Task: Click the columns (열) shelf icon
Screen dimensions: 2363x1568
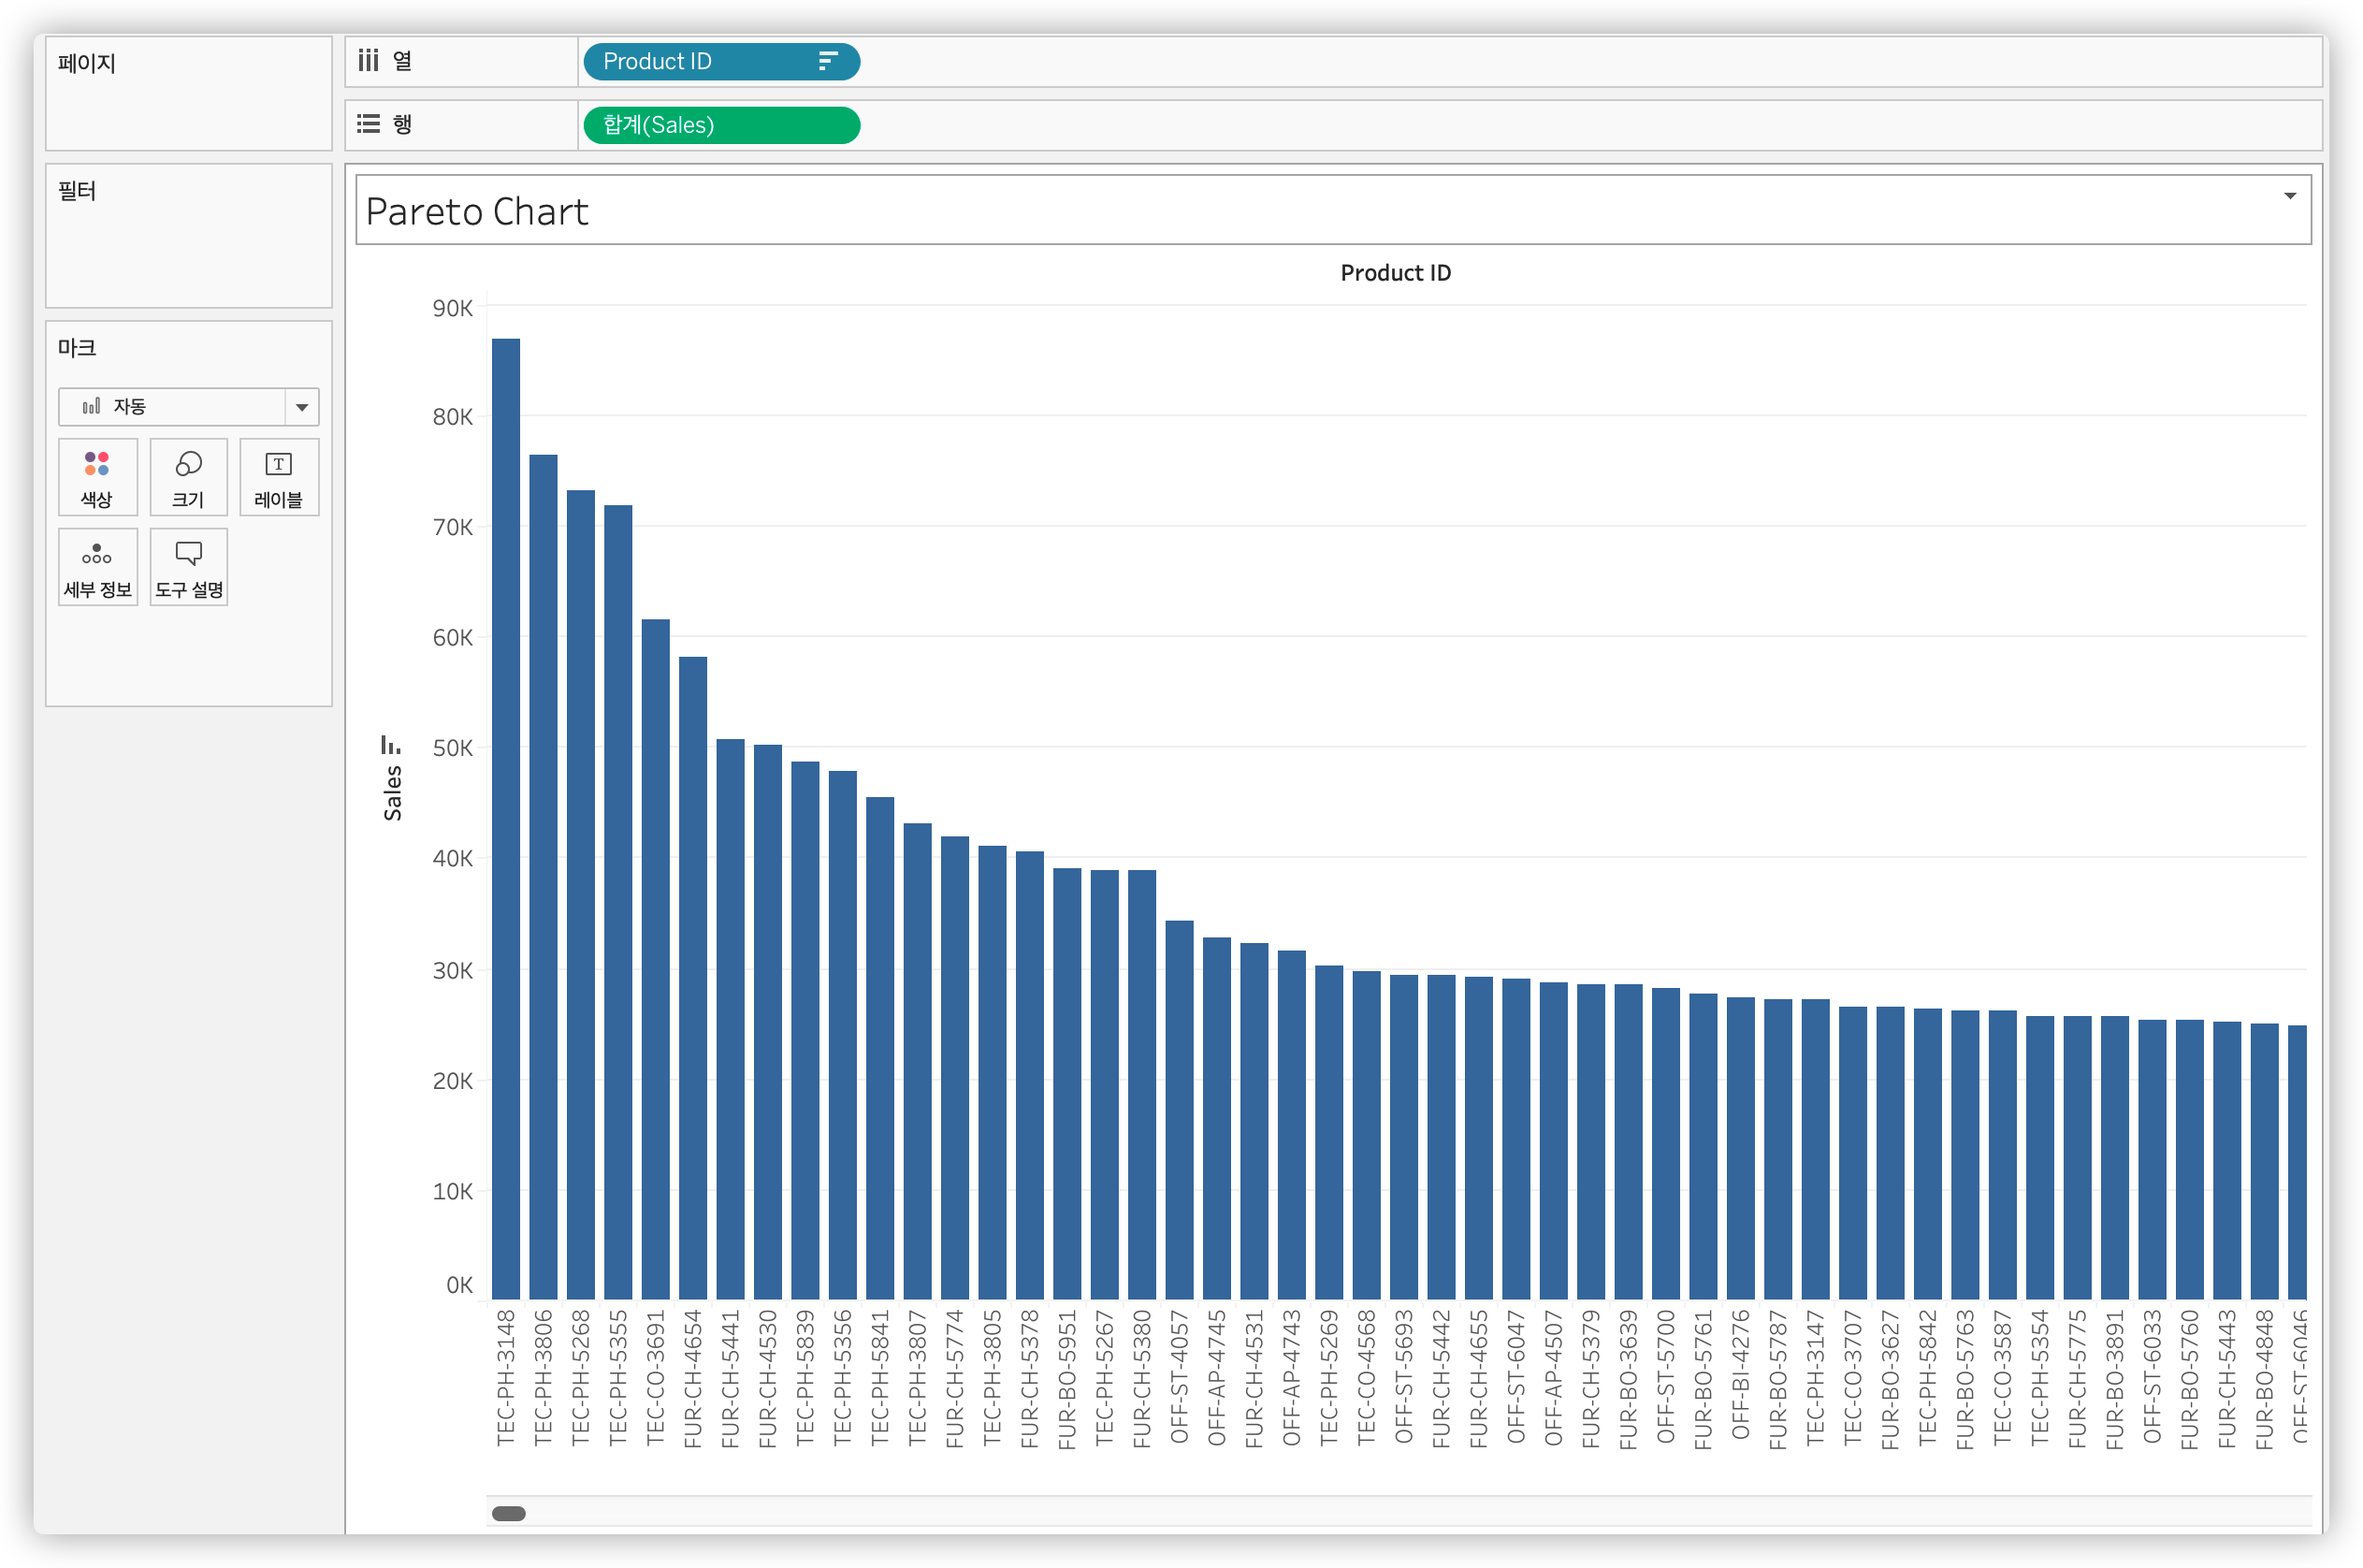Action: pos(368,61)
